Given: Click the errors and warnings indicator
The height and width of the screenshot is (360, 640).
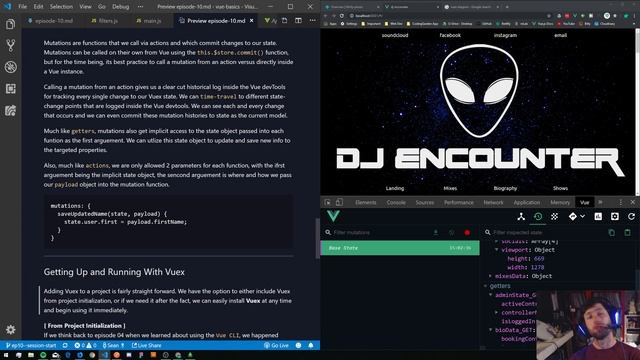Looking at the screenshot, I should pos(85,345).
